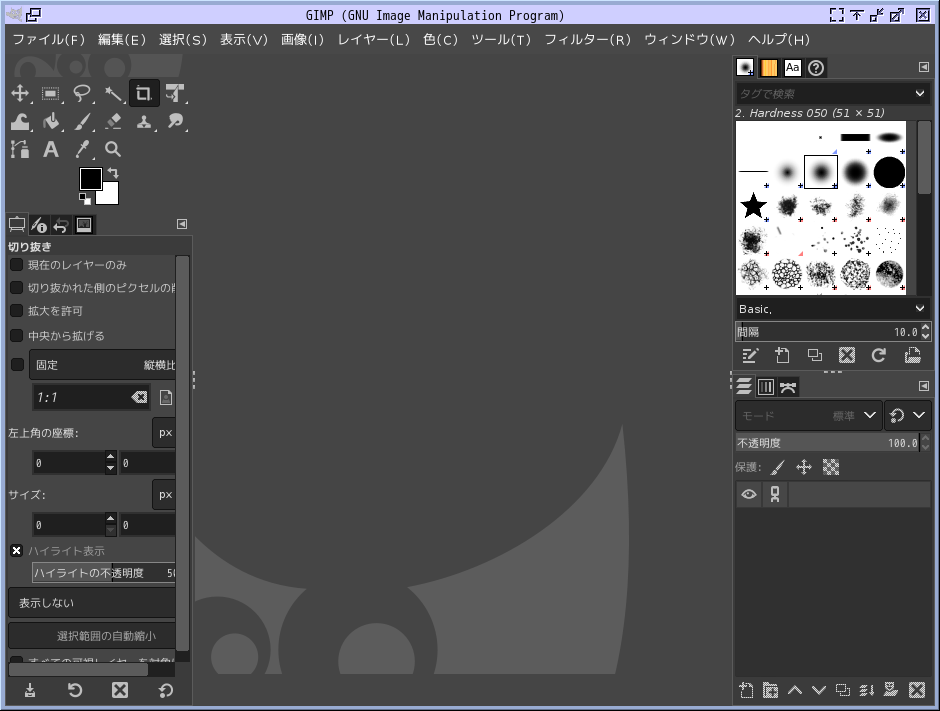Adjust ハイライトの不透明度 slider
This screenshot has width=940, height=711.
pyautogui.click(x=104, y=573)
